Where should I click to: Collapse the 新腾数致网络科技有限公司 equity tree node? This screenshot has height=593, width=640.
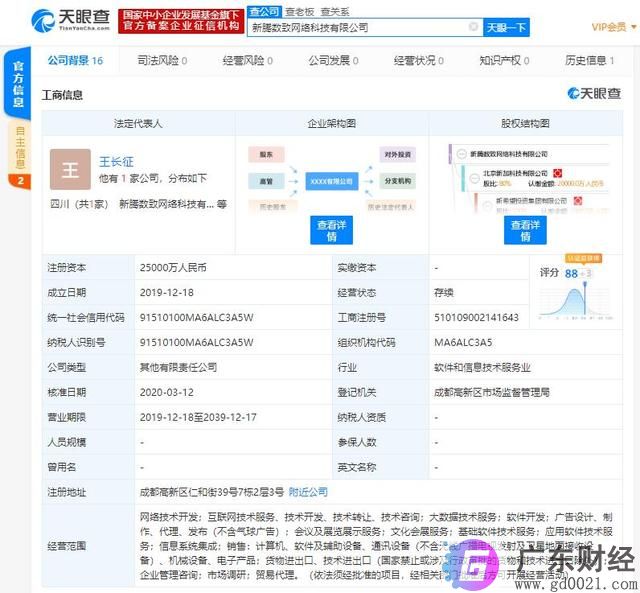pos(461,154)
